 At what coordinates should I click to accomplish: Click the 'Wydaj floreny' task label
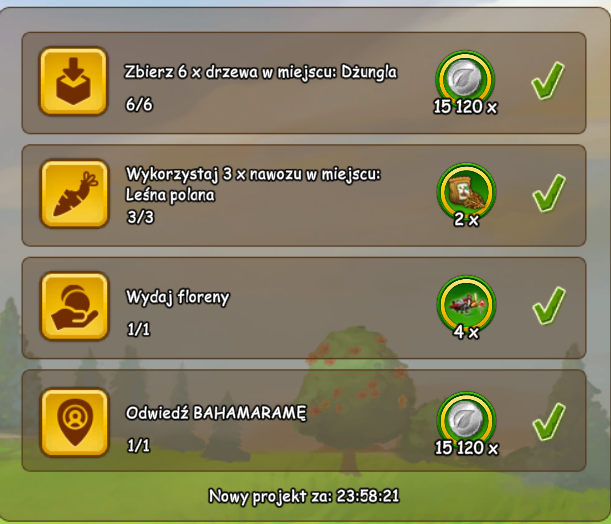(178, 297)
